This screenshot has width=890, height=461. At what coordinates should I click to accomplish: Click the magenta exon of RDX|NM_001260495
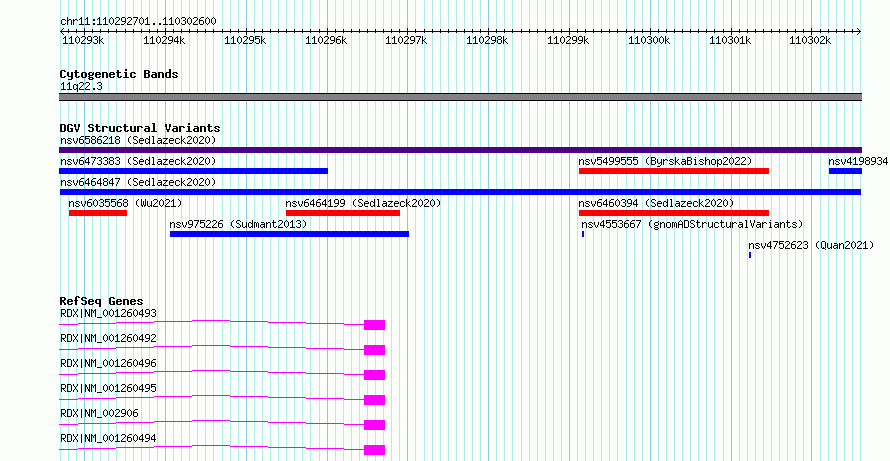[375, 400]
